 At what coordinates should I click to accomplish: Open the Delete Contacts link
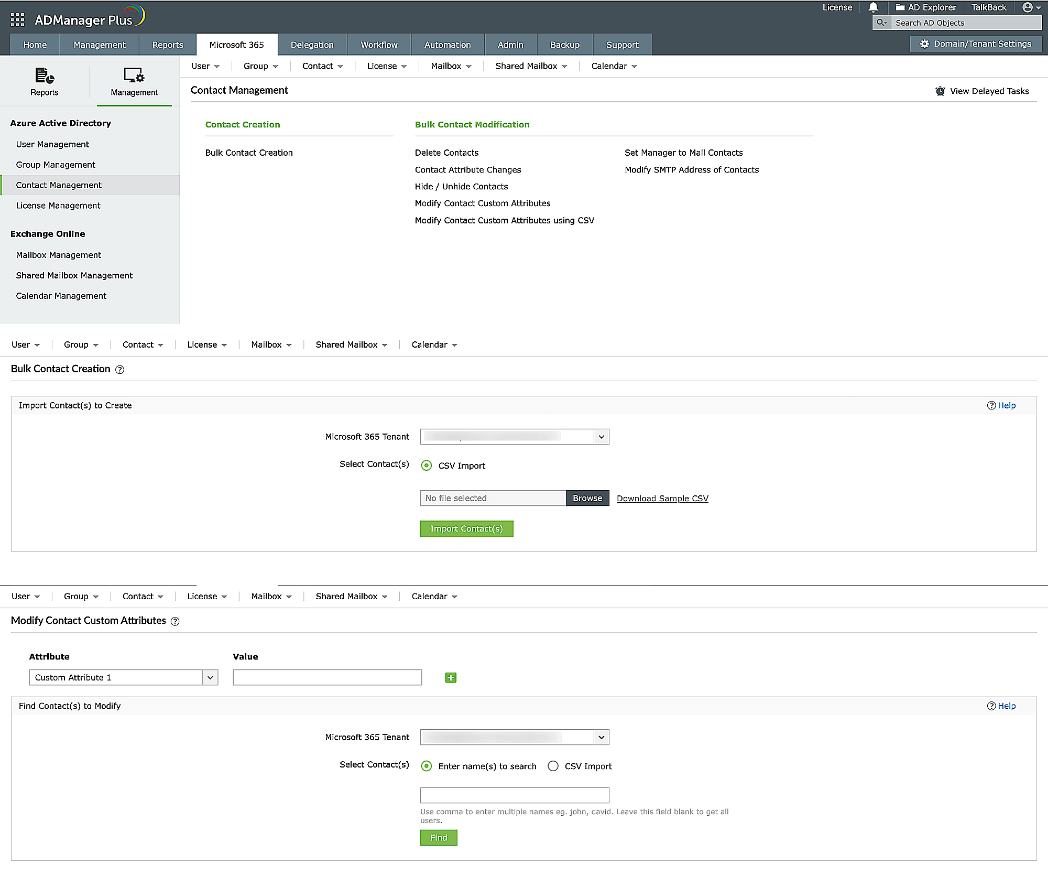(446, 153)
